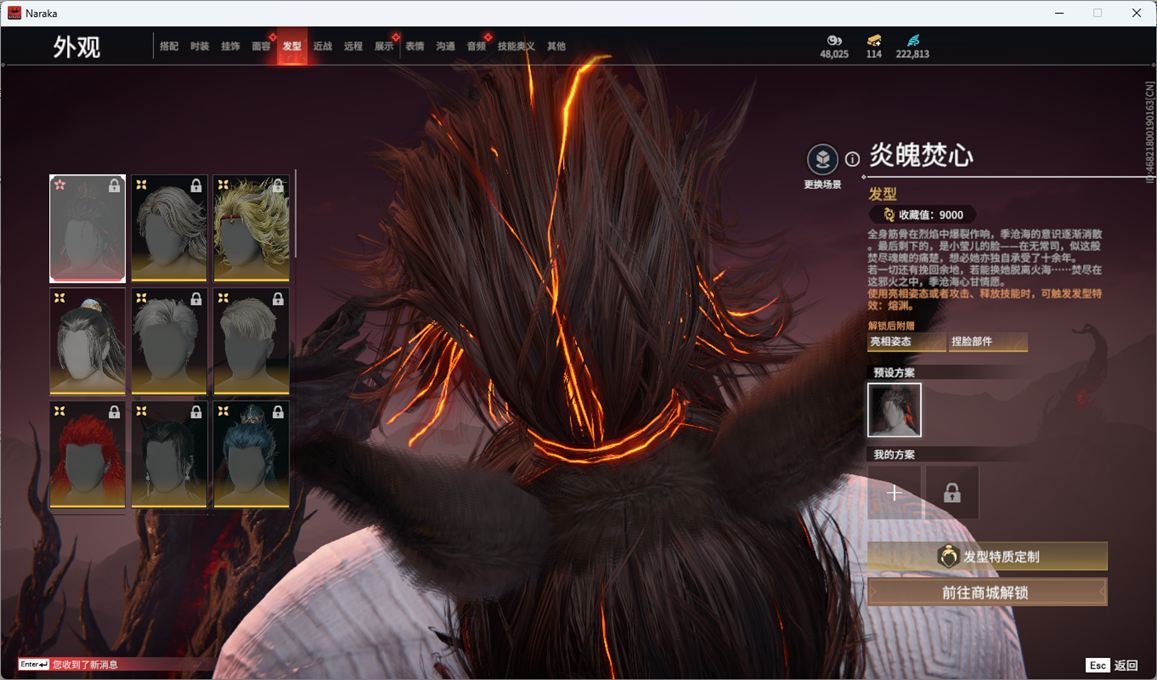The height and width of the screenshot is (680, 1157).
Task: Click the hairstyle list scrollbar
Action: (x=295, y=214)
